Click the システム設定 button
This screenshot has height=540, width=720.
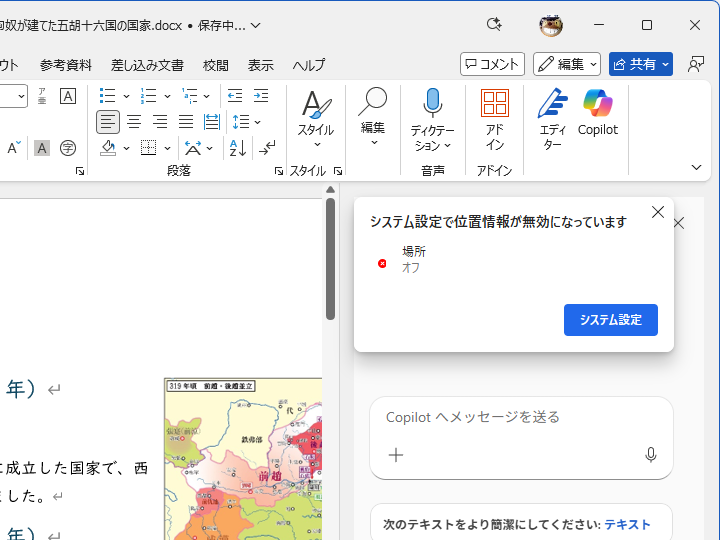[x=611, y=320]
